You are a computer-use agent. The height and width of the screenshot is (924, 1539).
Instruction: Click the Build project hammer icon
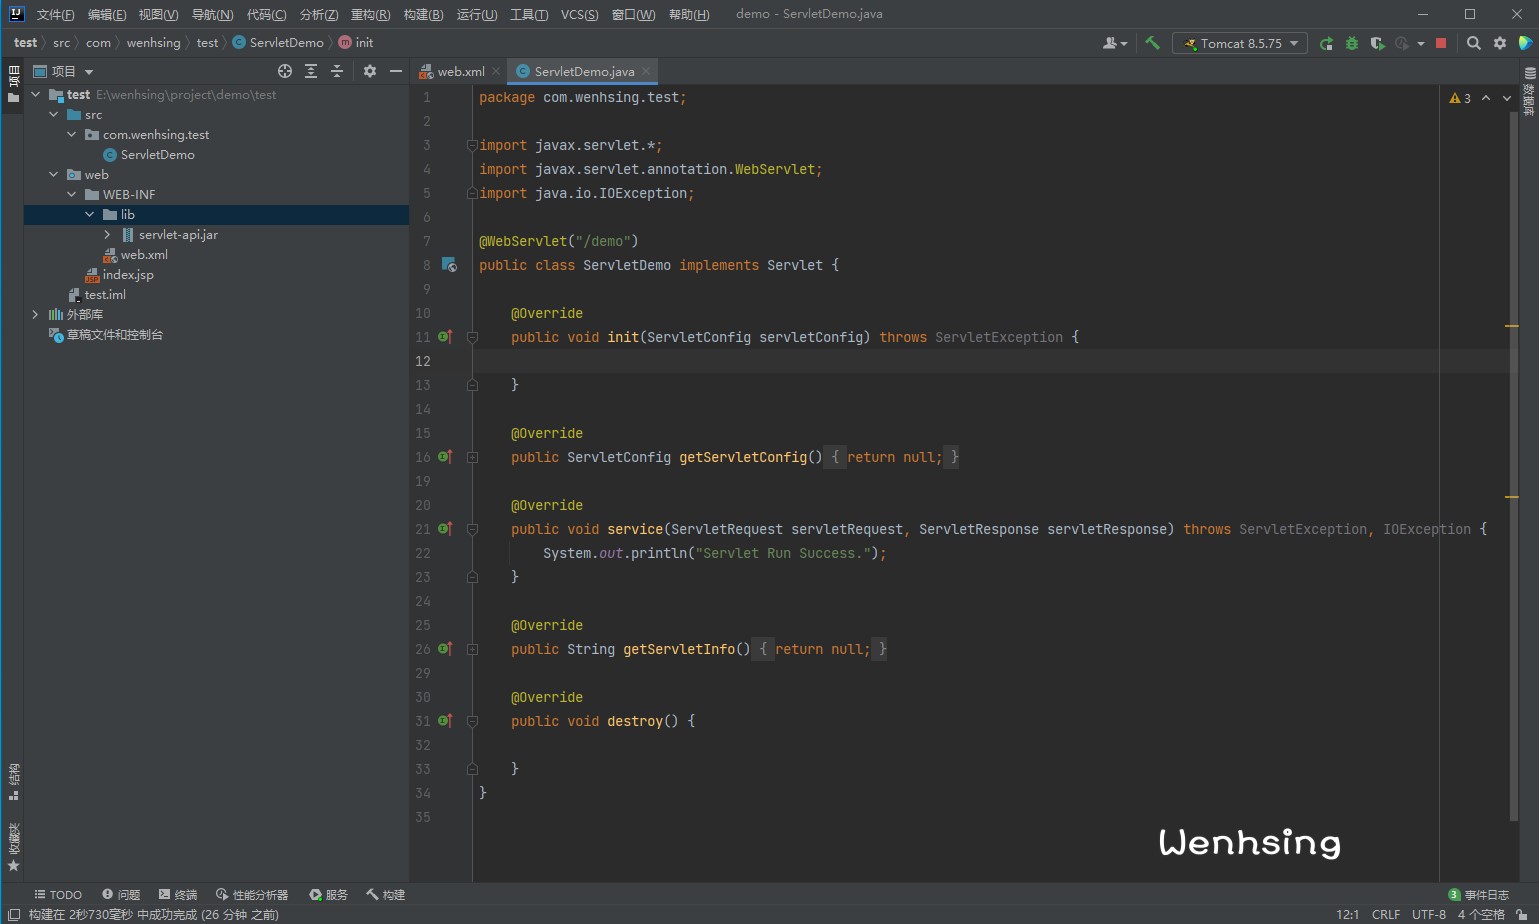click(x=1152, y=43)
